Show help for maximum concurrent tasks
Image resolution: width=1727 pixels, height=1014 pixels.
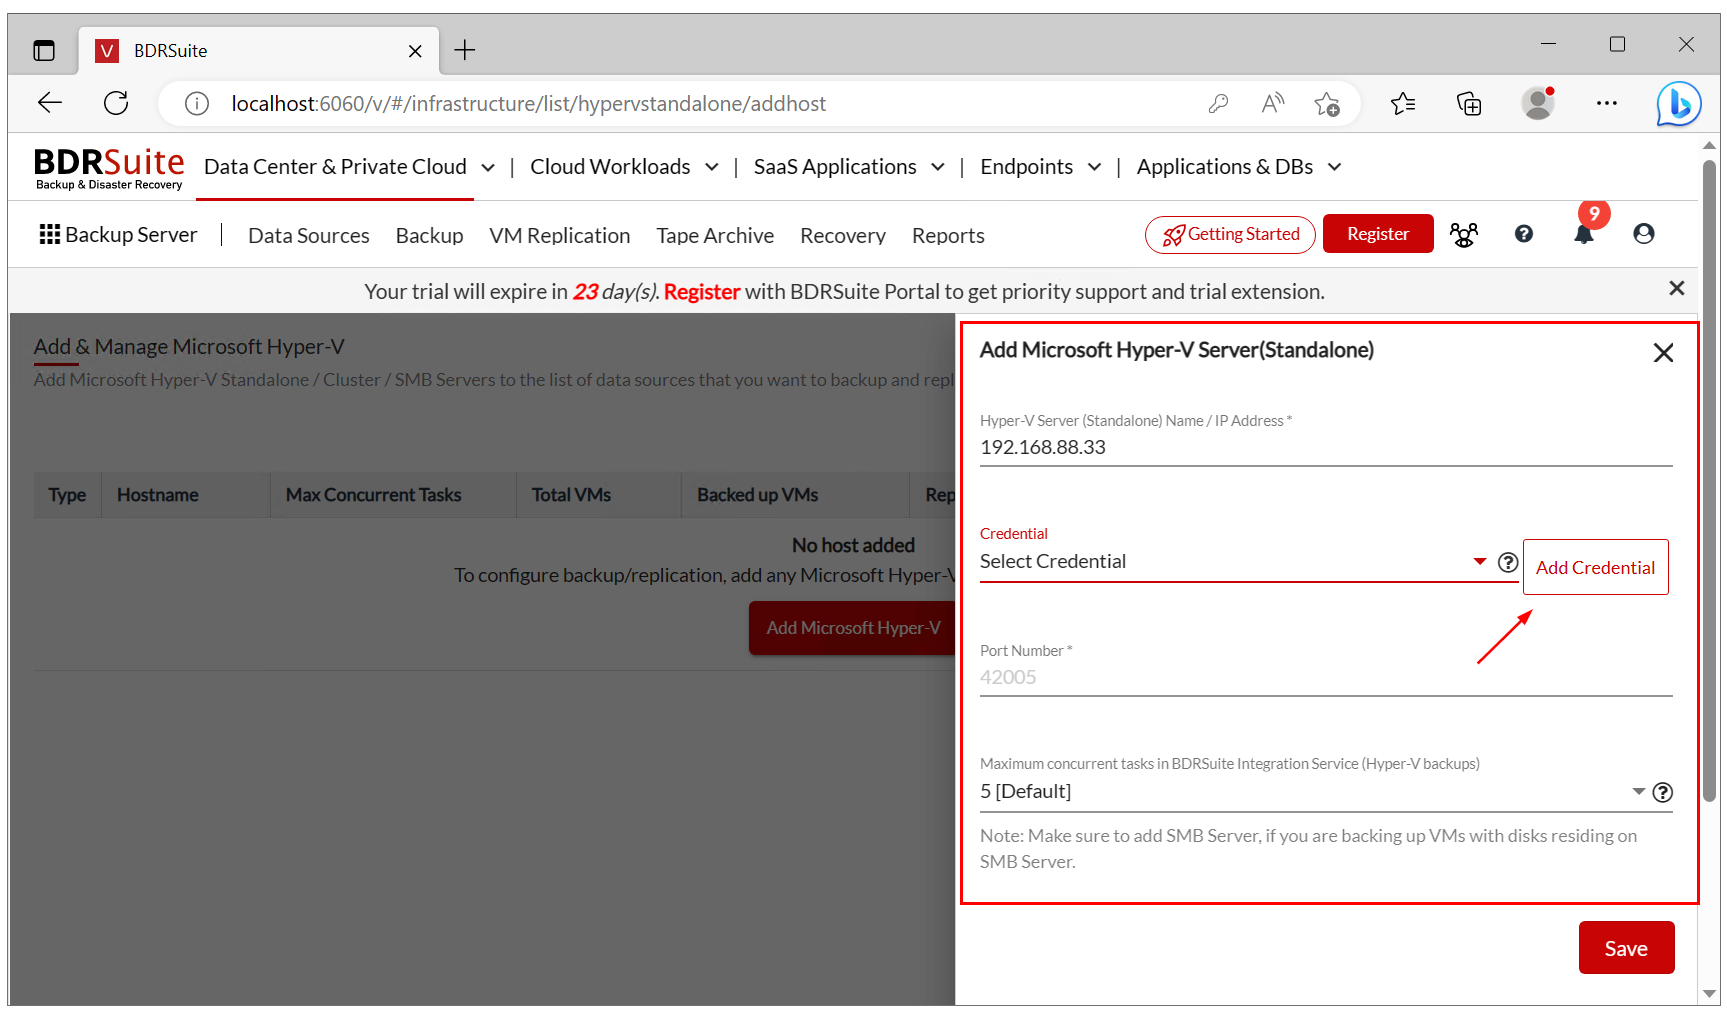[x=1663, y=793]
